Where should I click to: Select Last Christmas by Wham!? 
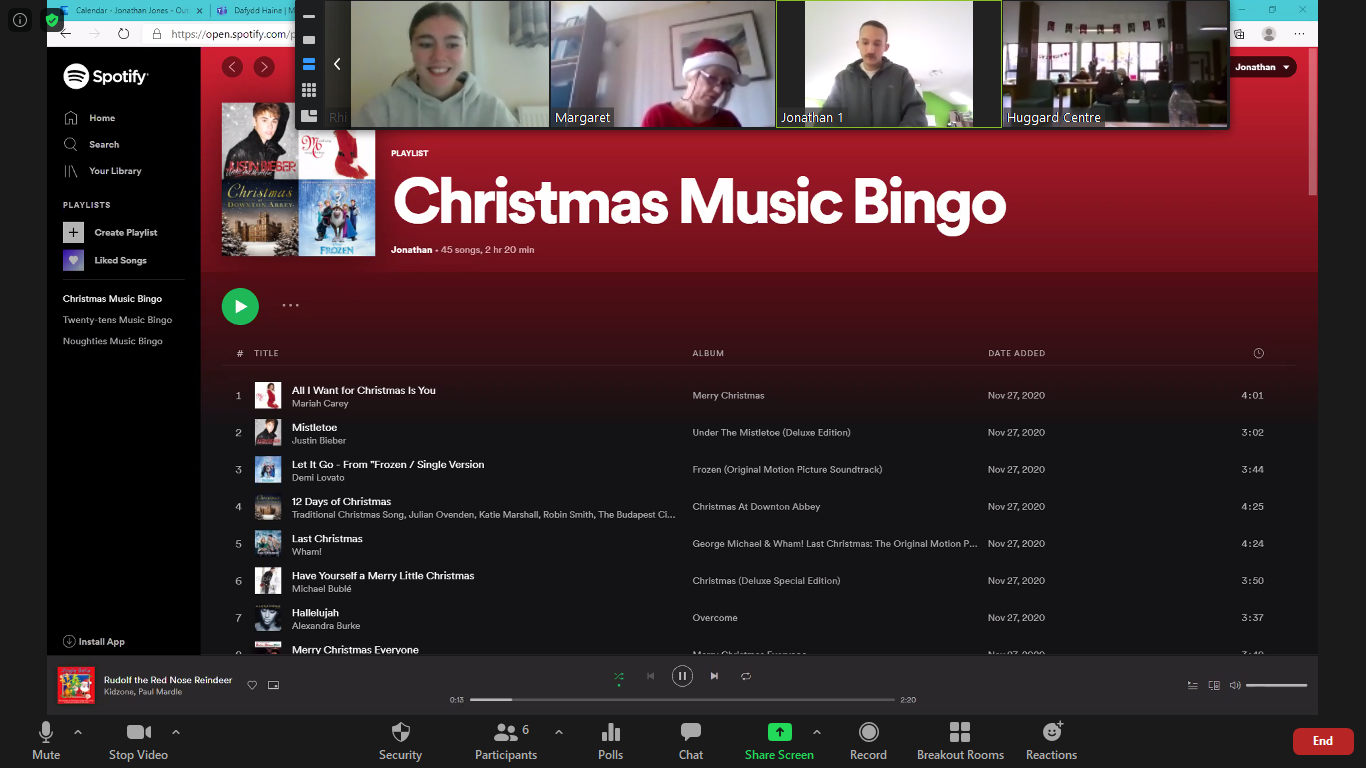[758, 544]
